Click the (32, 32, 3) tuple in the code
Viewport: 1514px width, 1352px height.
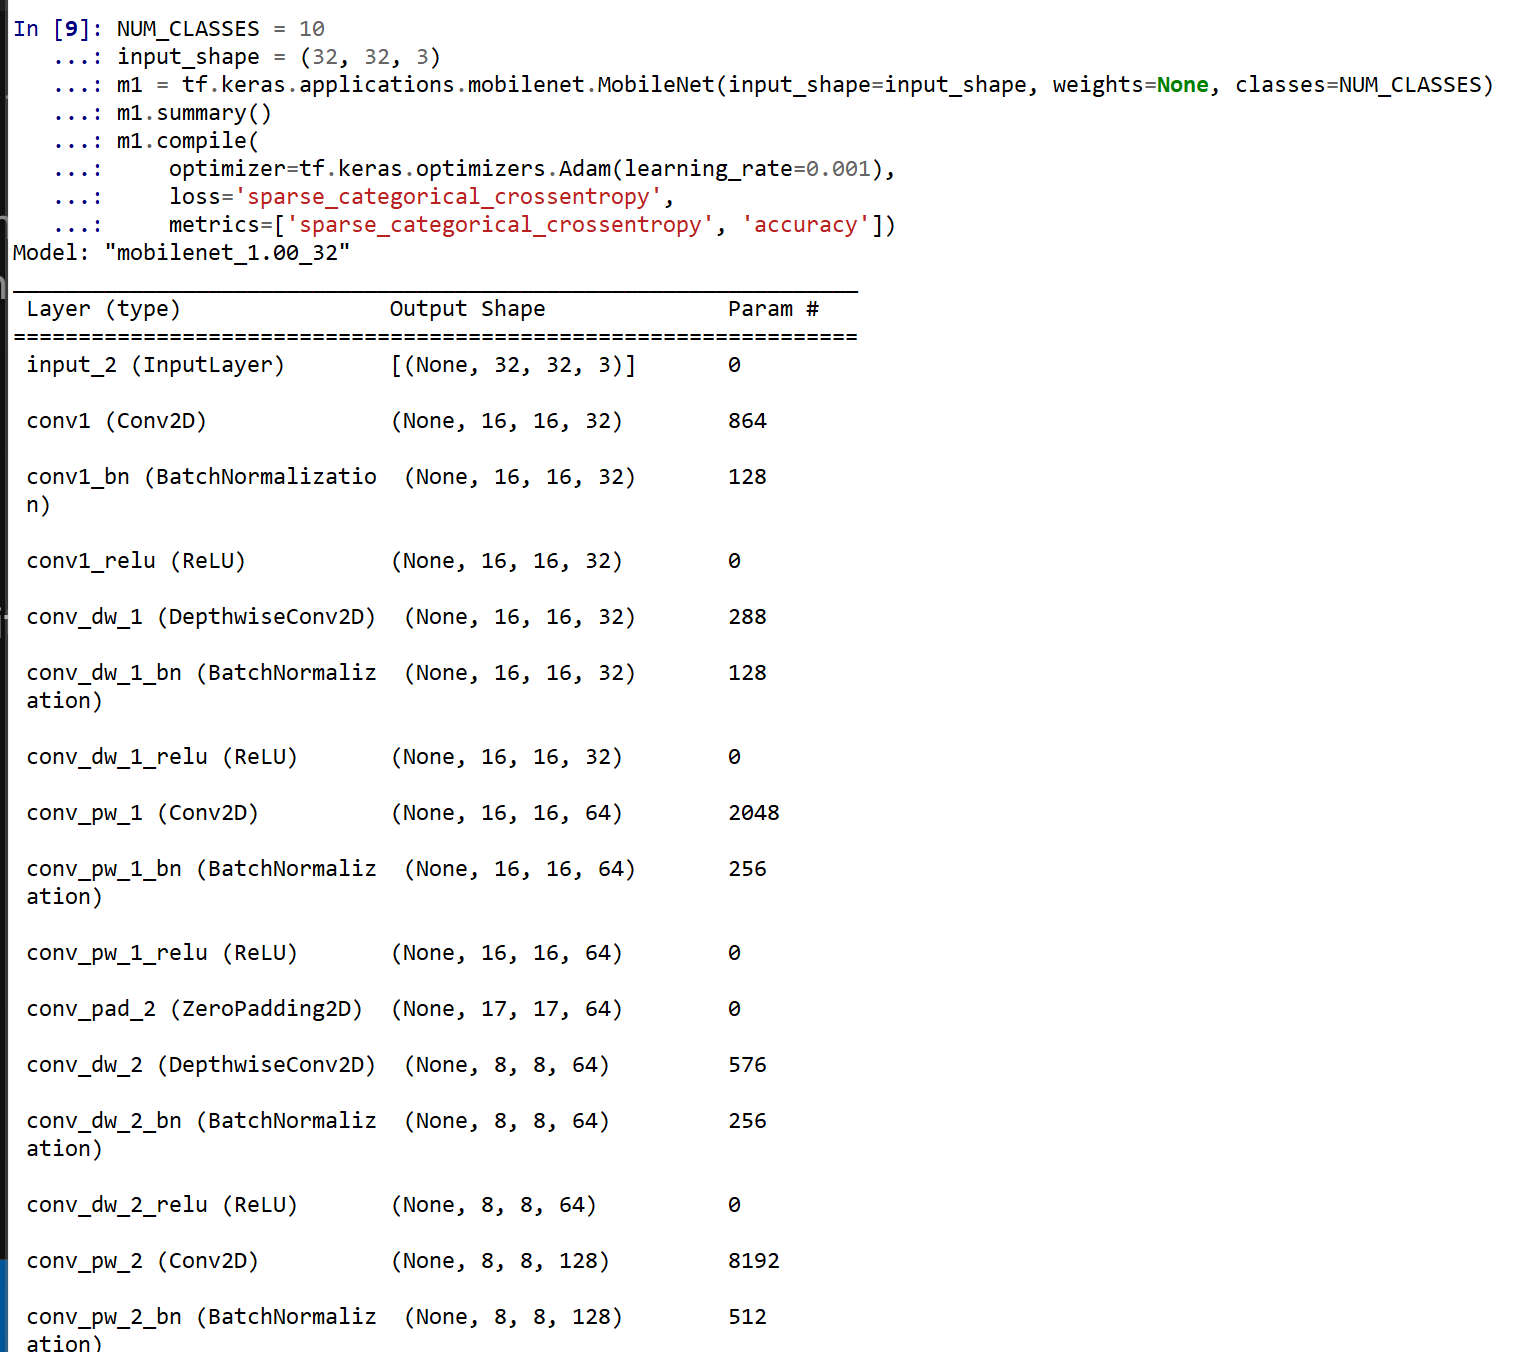(370, 57)
